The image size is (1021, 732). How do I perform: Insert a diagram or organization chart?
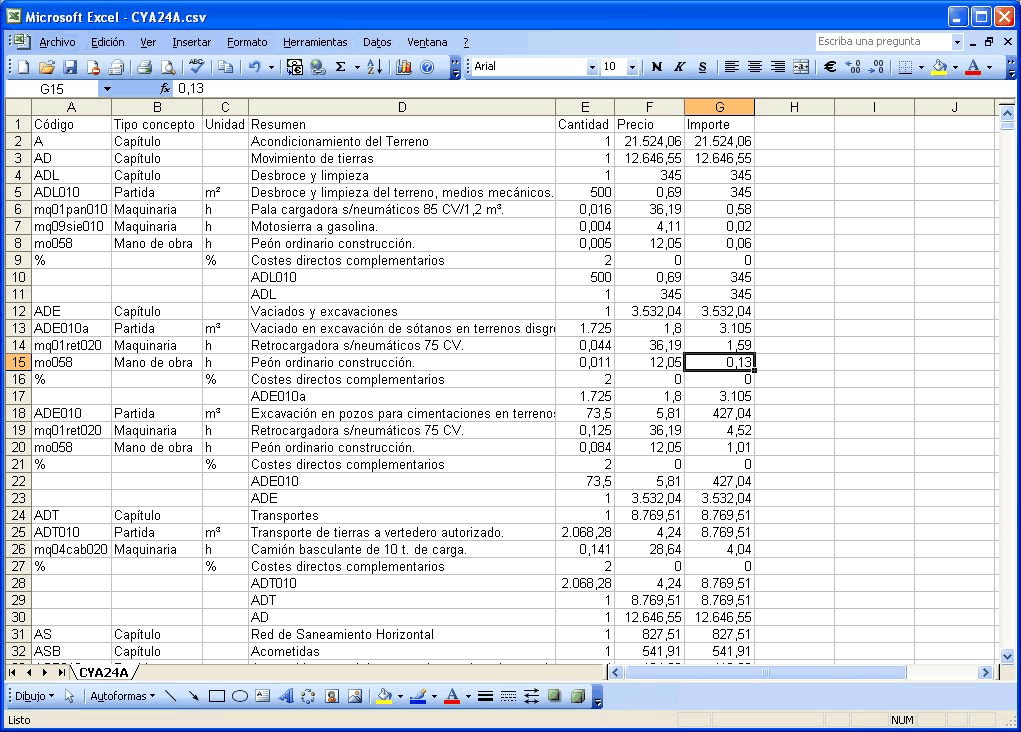pyautogui.click(x=308, y=696)
